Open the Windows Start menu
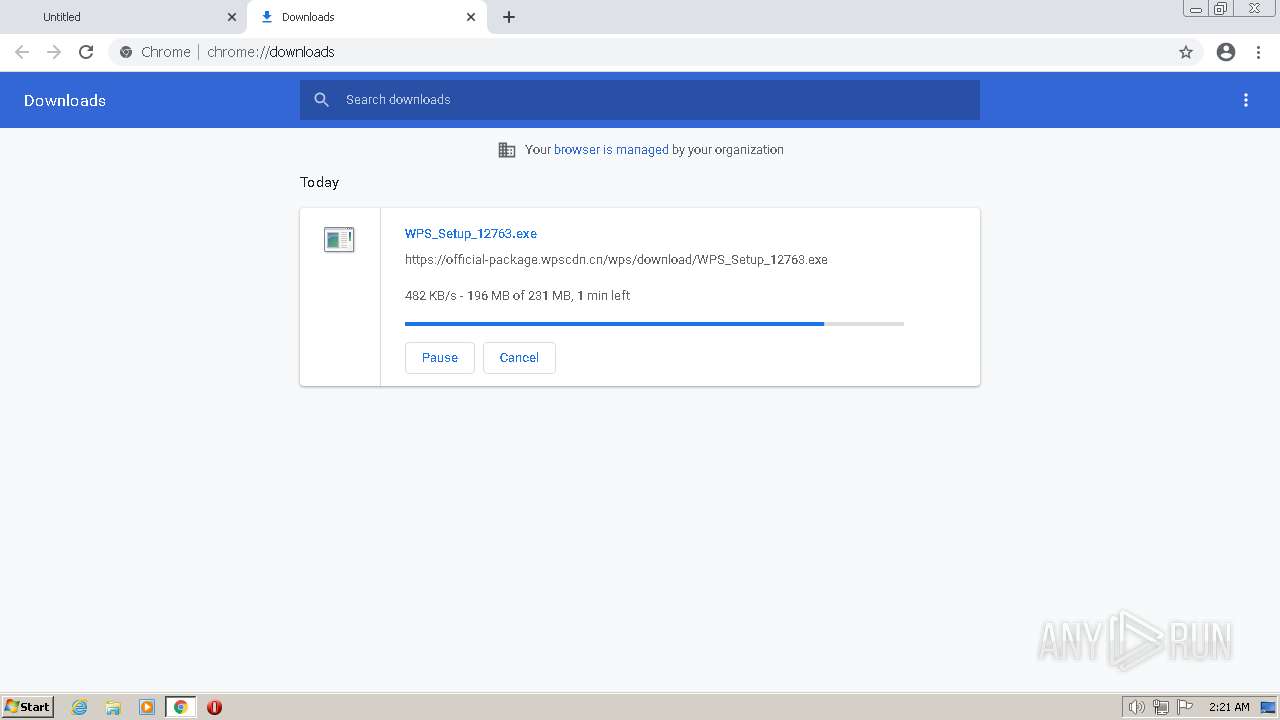The height and width of the screenshot is (720, 1280). [x=28, y=707]
